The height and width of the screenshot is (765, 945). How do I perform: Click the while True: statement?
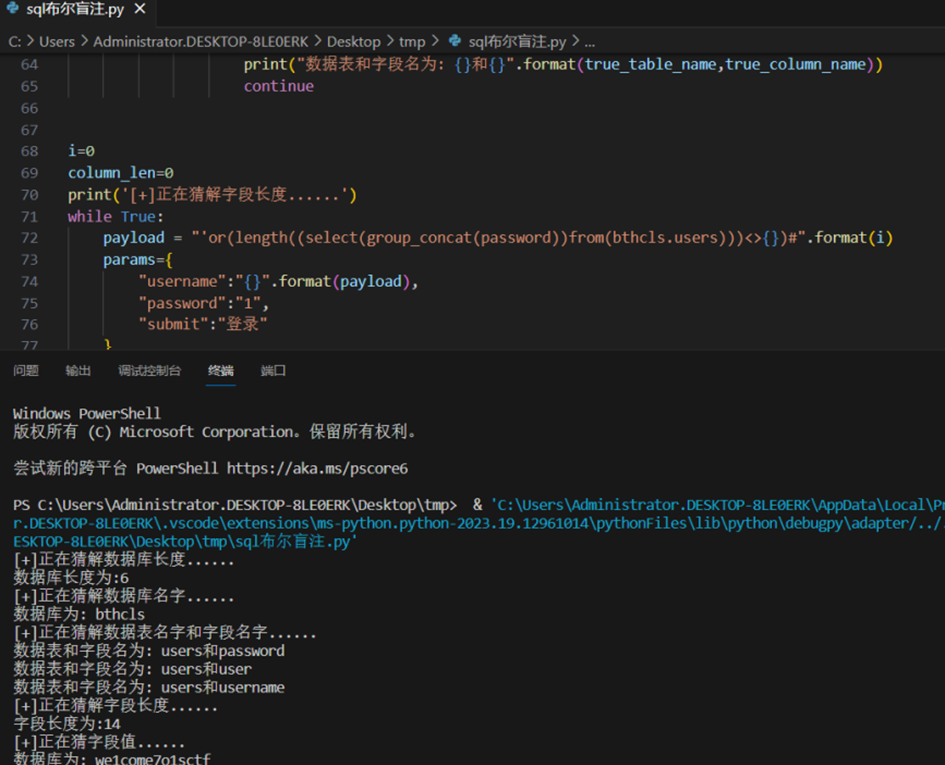point(116,216)
